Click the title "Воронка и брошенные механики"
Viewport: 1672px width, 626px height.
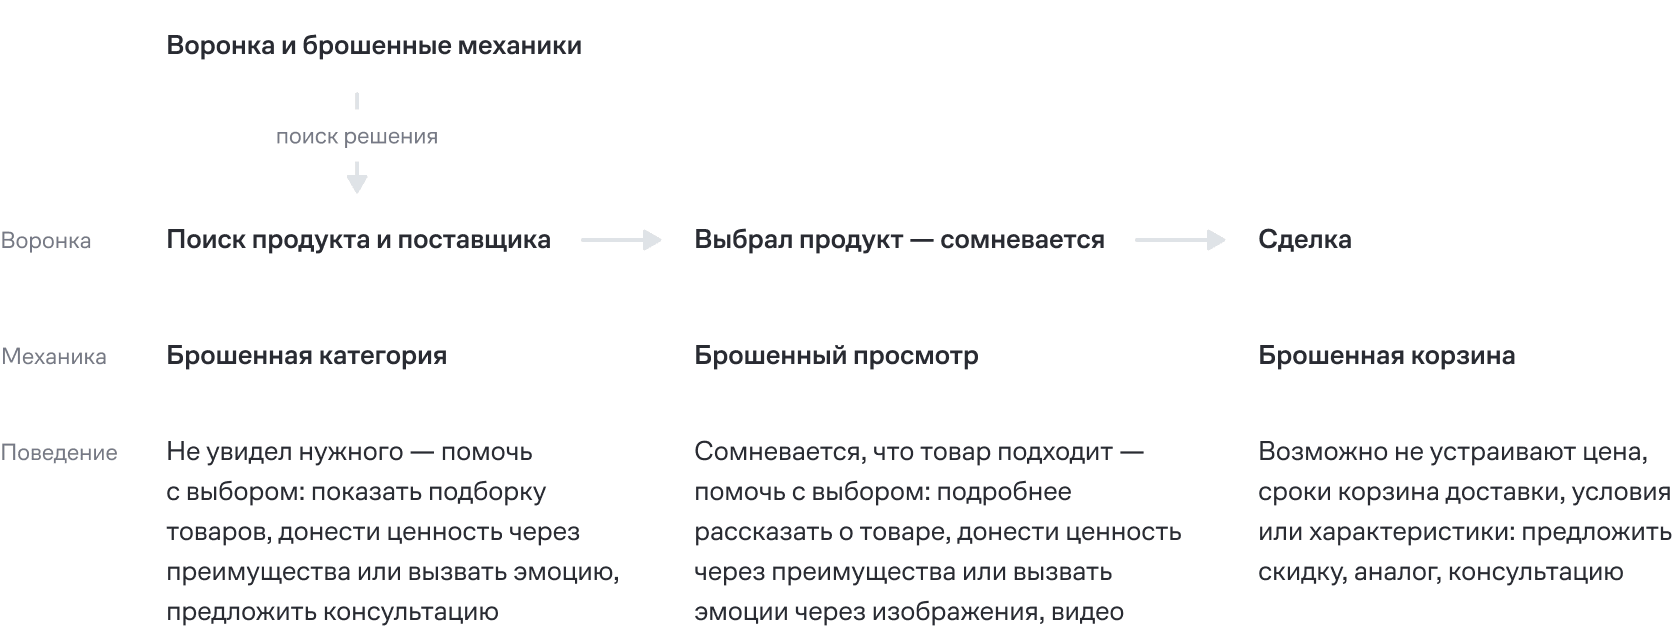(x=374, y=46)
